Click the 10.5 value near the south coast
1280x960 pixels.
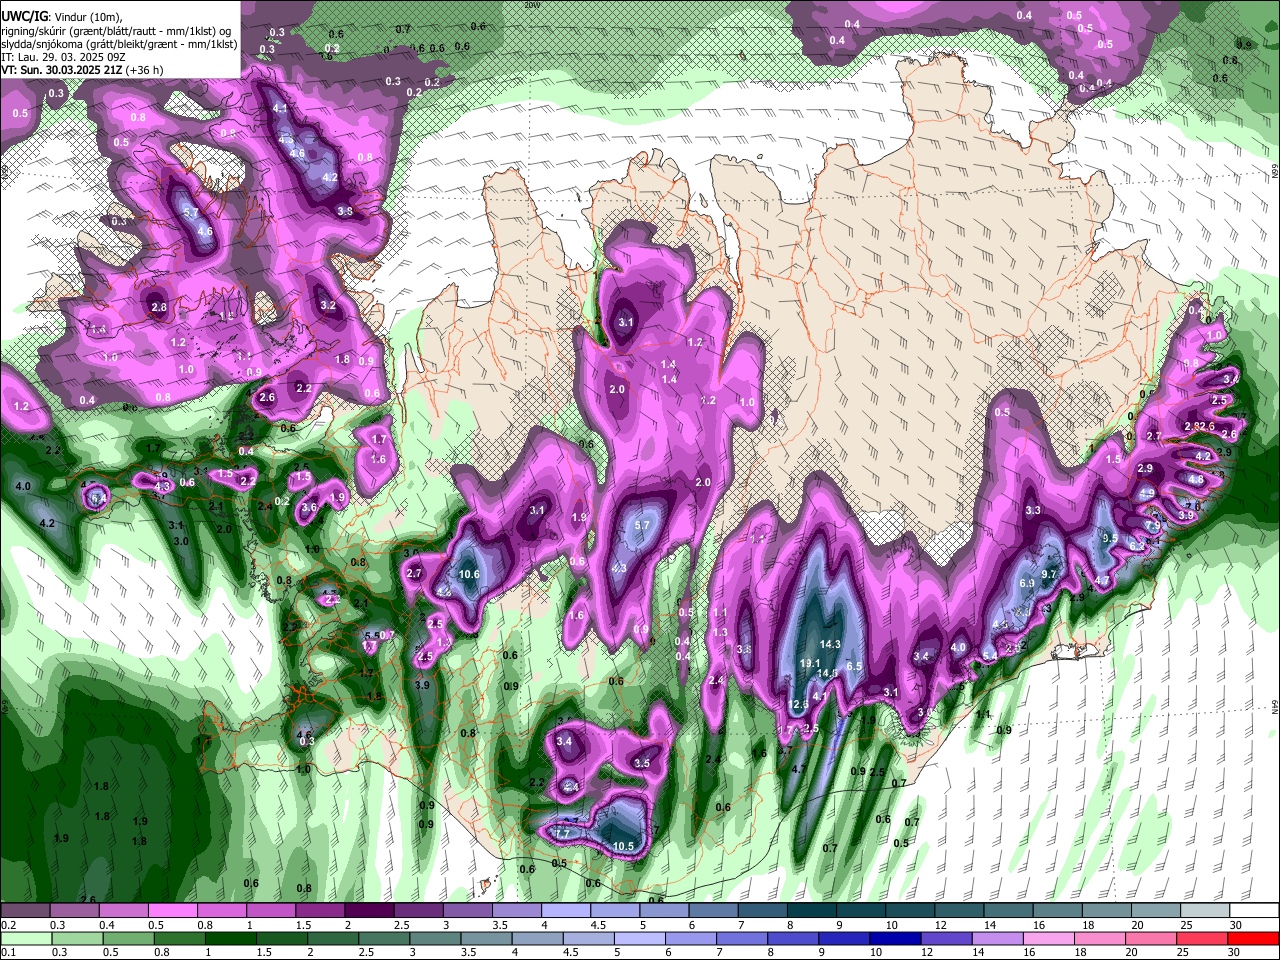tap(623, 846)
